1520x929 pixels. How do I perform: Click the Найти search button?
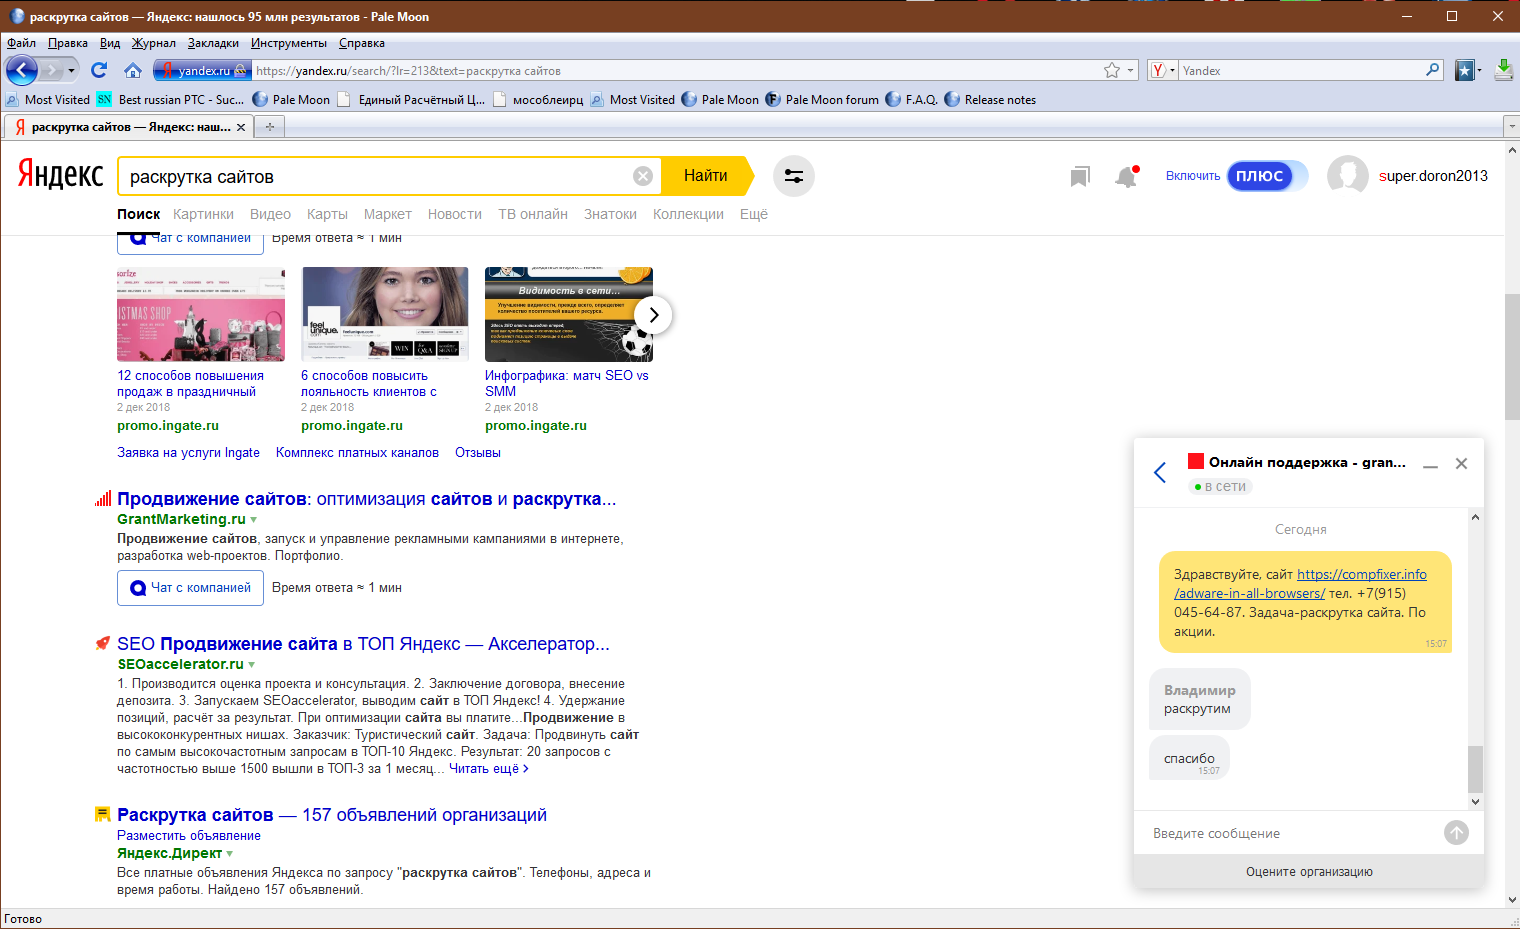(x=706, y=176)
